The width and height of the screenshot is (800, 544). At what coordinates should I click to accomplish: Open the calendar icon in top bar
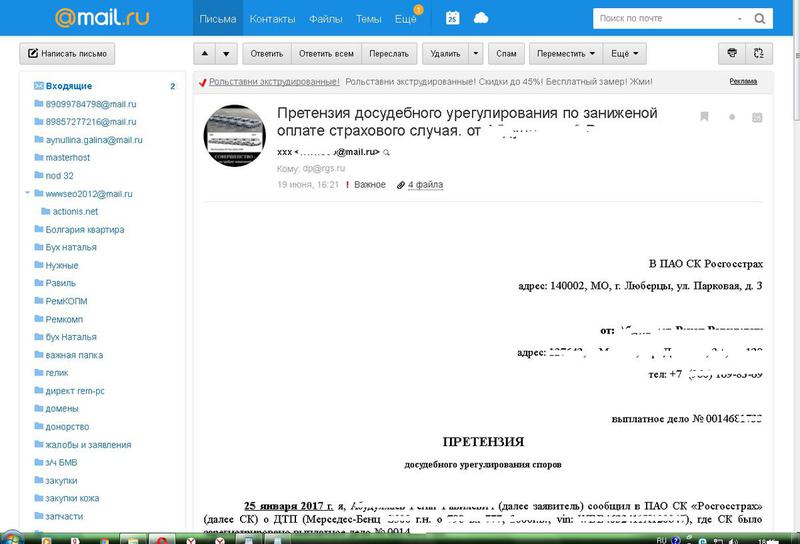pos(453,18)
